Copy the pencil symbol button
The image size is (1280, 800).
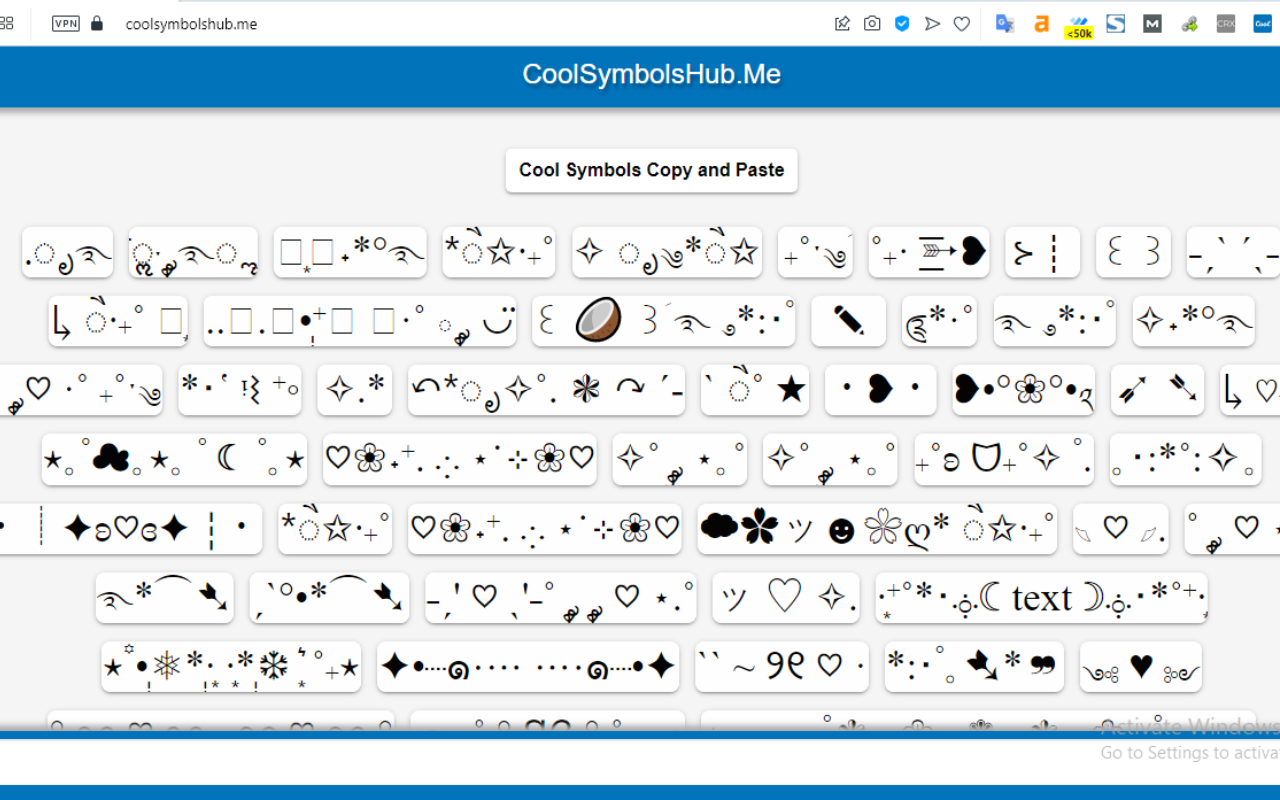(x=848, y=321)
